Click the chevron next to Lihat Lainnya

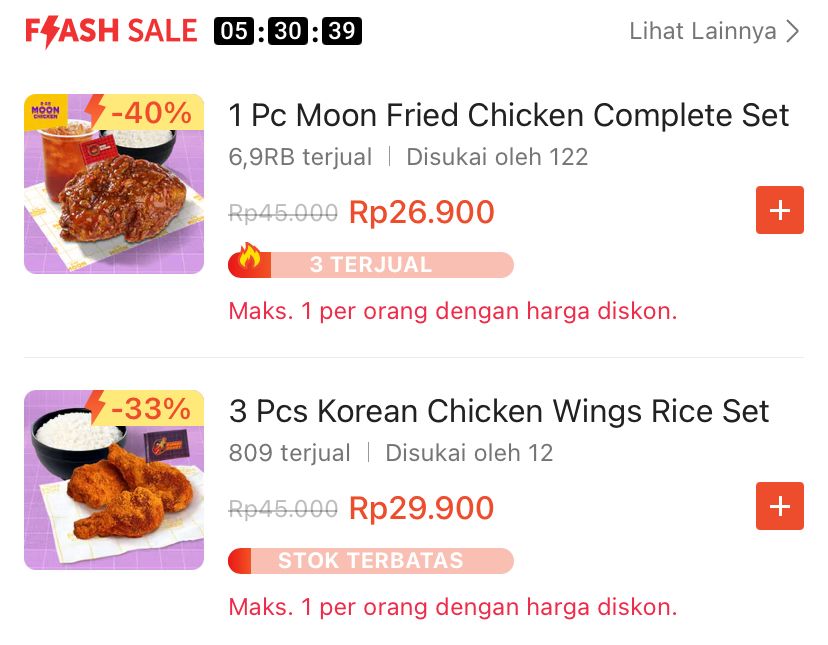(x=793, y=31)
